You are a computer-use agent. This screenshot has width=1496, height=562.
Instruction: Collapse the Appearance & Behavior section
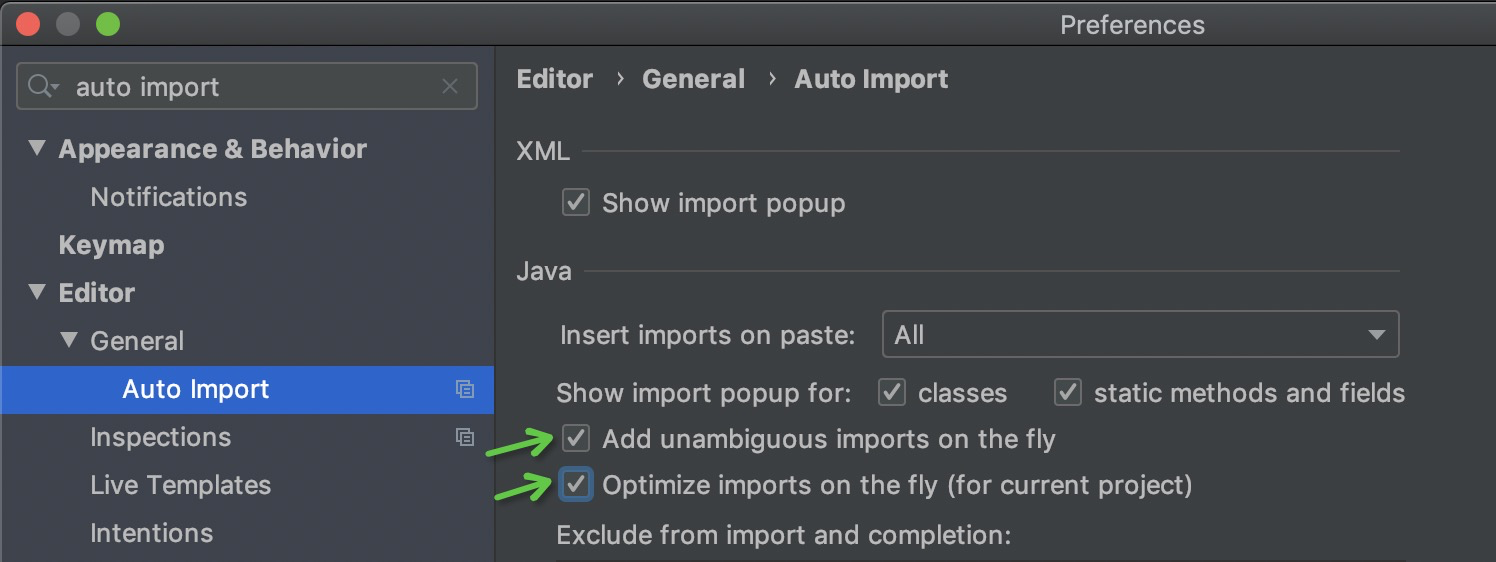pyautogui.click(x=38, y=149)
